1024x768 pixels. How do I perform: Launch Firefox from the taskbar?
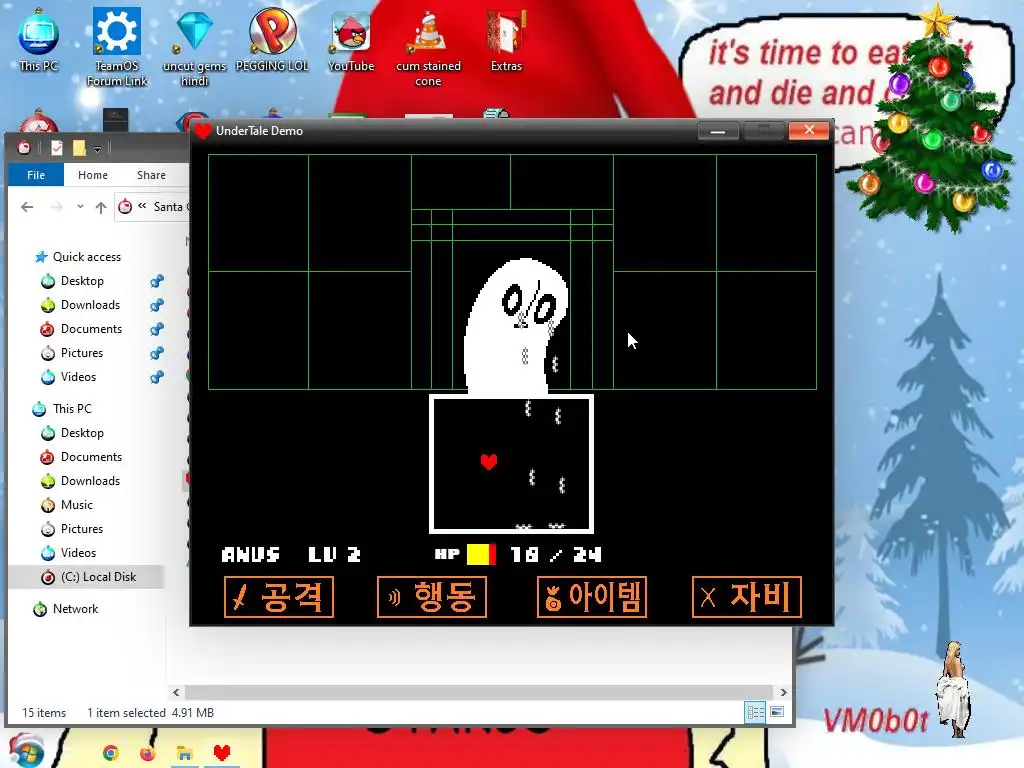(x=147, y=753)
